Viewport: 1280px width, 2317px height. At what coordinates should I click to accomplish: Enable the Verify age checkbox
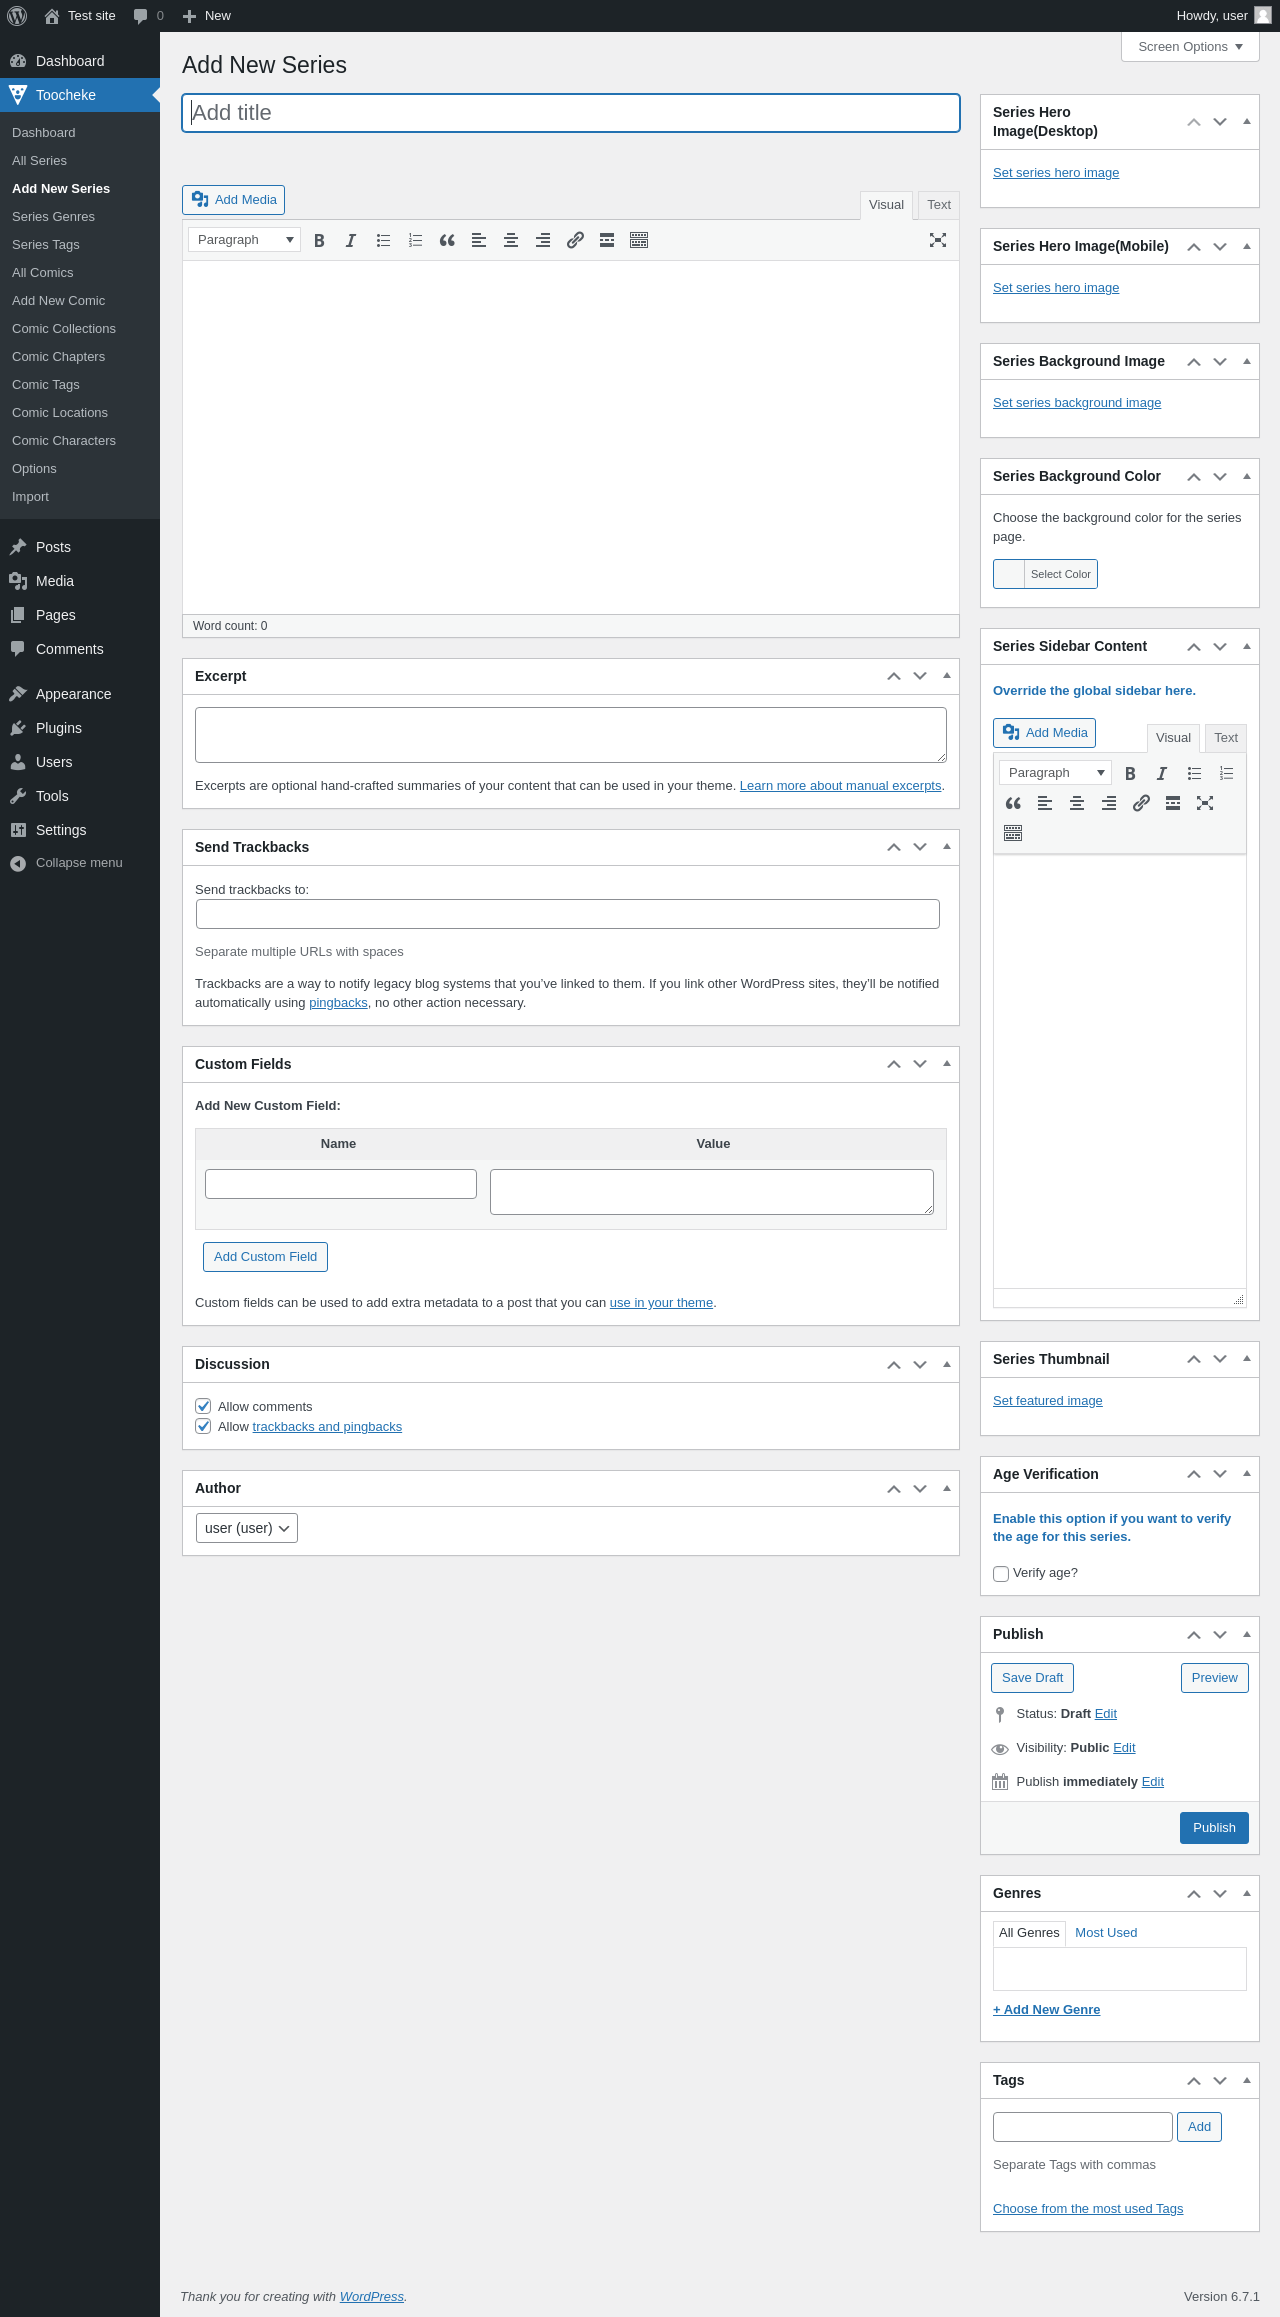pos(1001,1573)
